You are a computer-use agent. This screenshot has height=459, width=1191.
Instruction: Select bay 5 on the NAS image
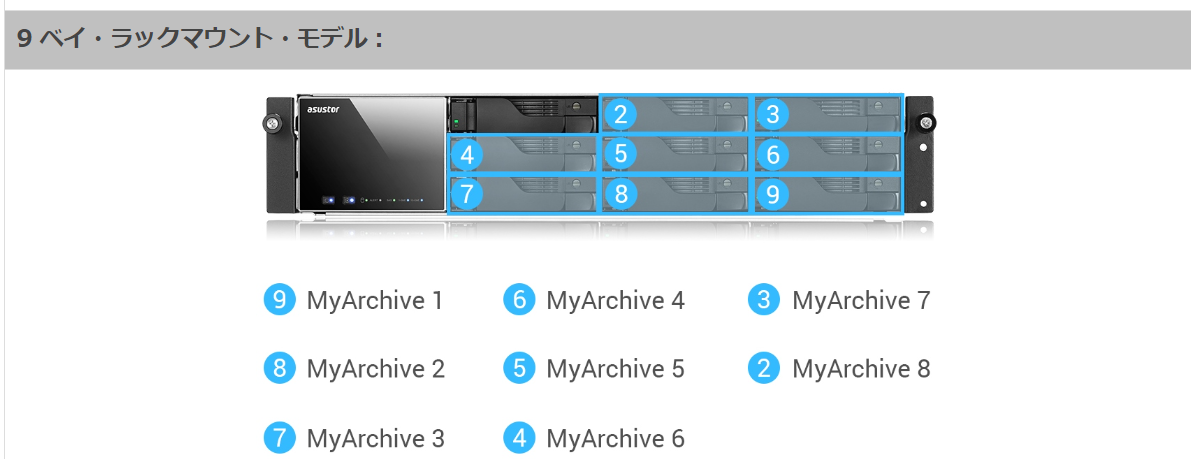(675, 155)
